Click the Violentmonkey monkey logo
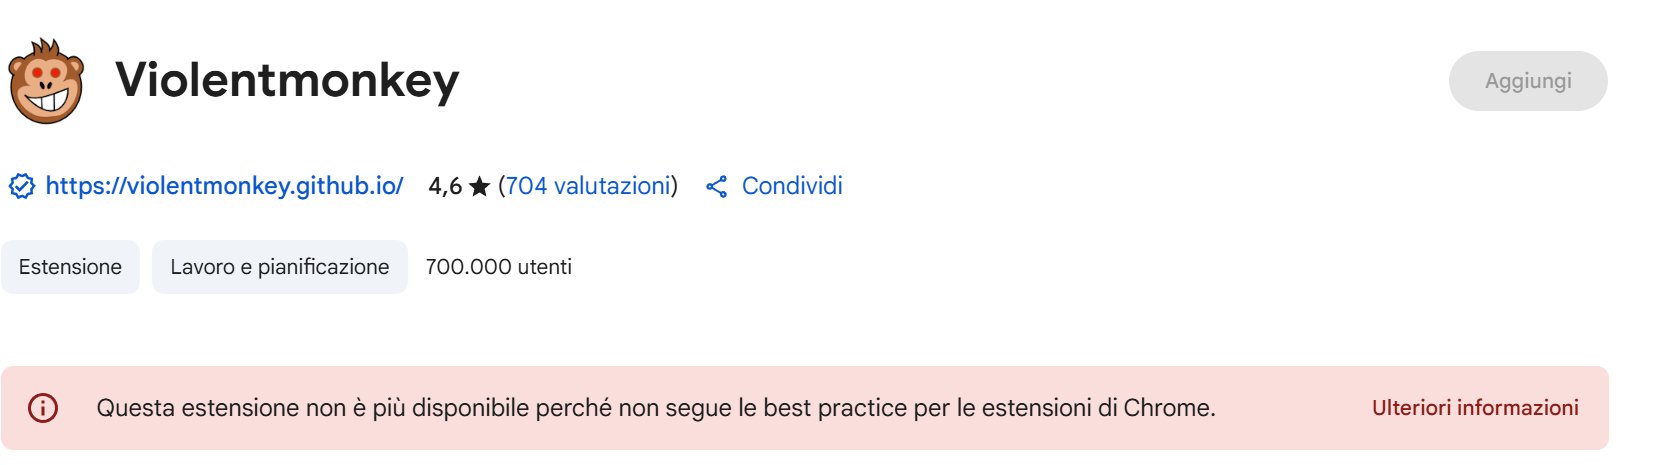The image size is (1660, 465). tap(46, 82)
